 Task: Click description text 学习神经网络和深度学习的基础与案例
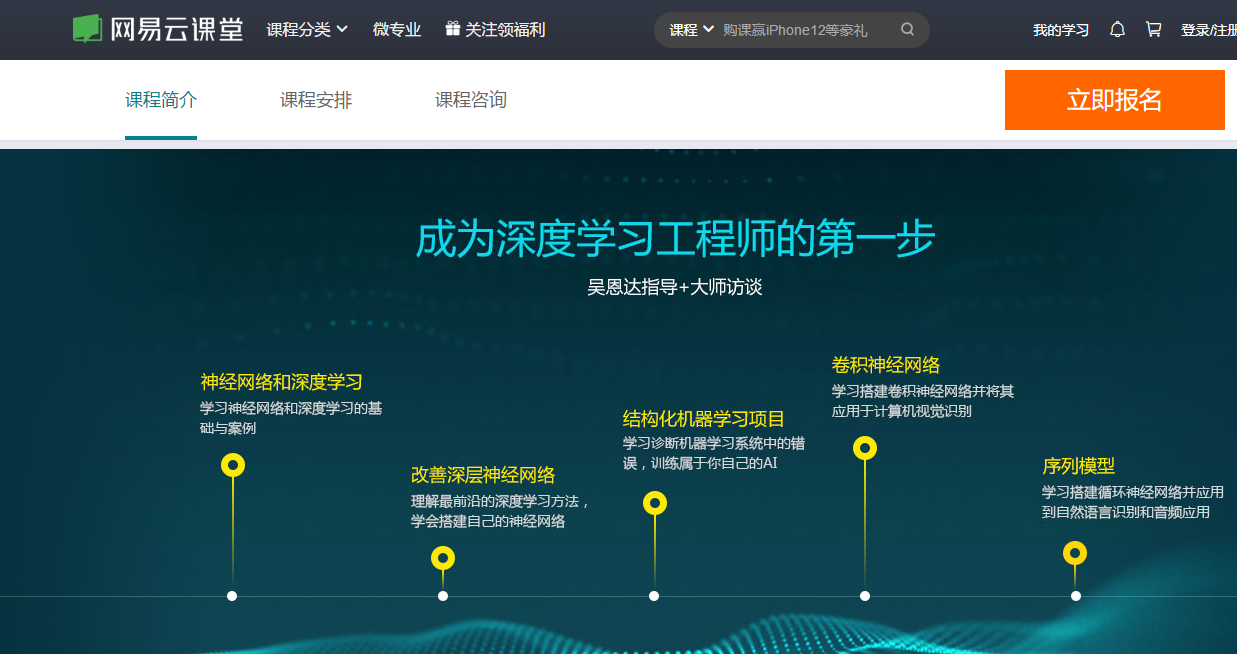(x=291, y=418)
